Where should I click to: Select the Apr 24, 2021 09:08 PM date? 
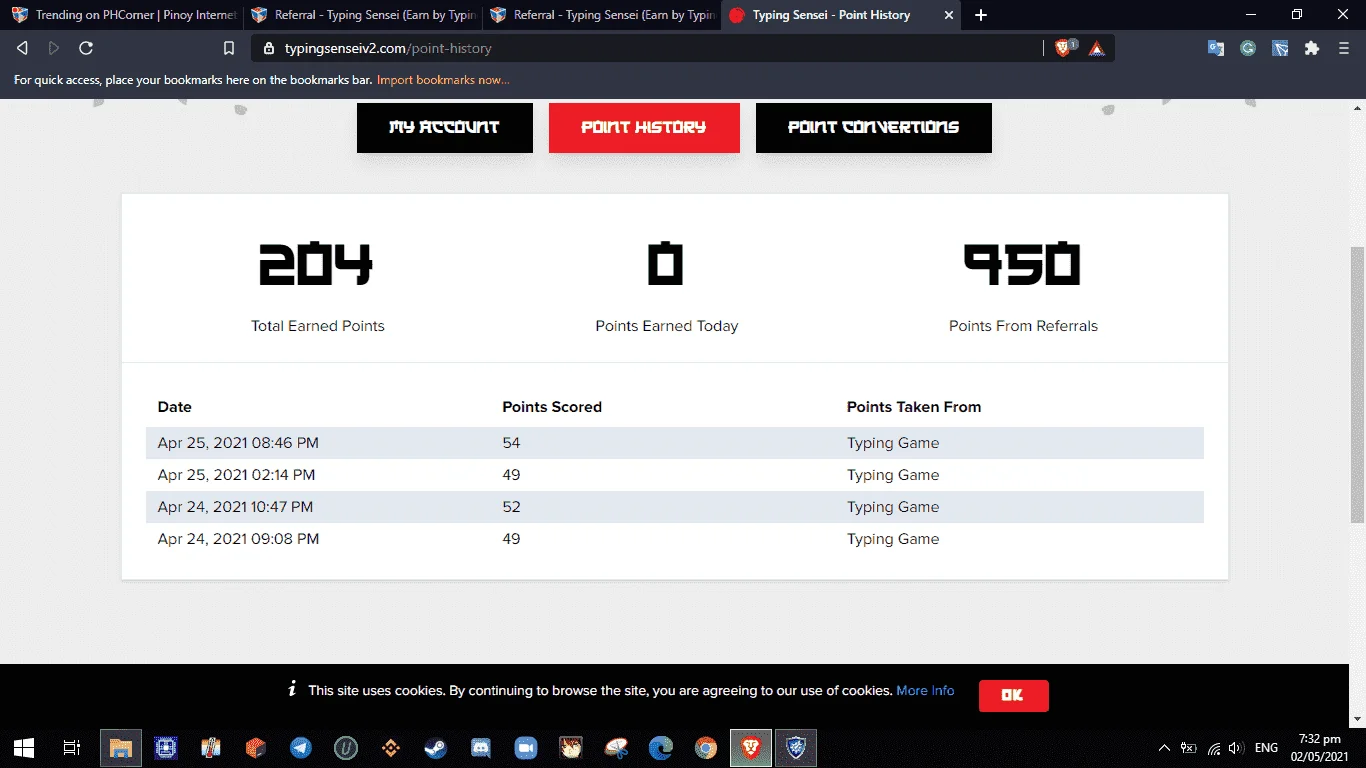pyautogui.click(x=238, y=539)
